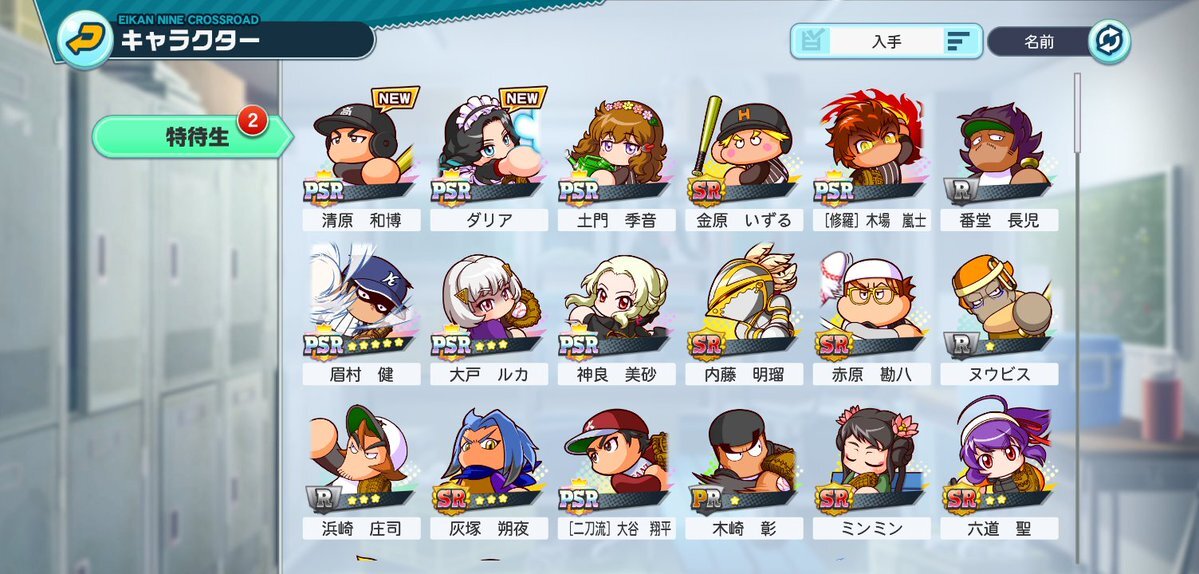1199x574 pixels.
Task: Click the yellow back arrow icon
Action: [85, 40]
